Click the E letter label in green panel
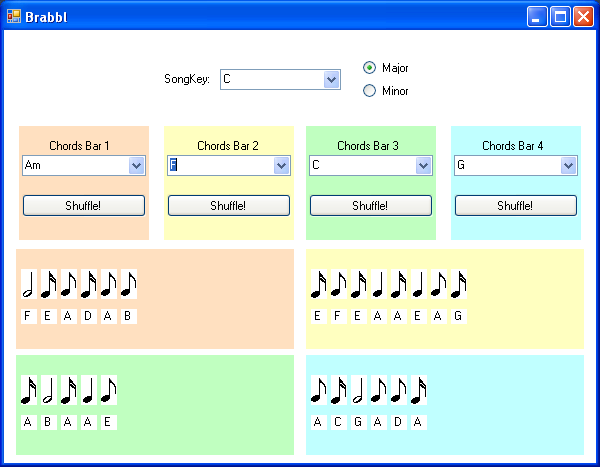The width and height of the screenshot is (600, 467). [x=109, y=422]
